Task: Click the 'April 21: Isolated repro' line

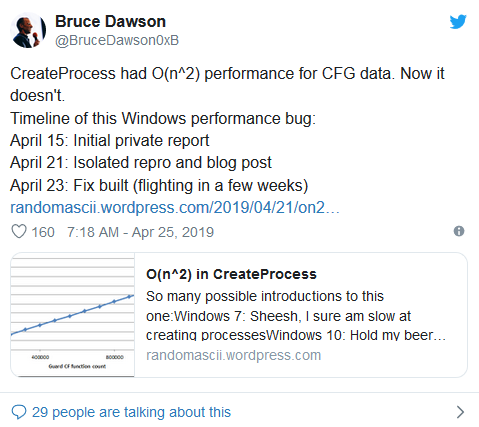Action: (141, 163)
